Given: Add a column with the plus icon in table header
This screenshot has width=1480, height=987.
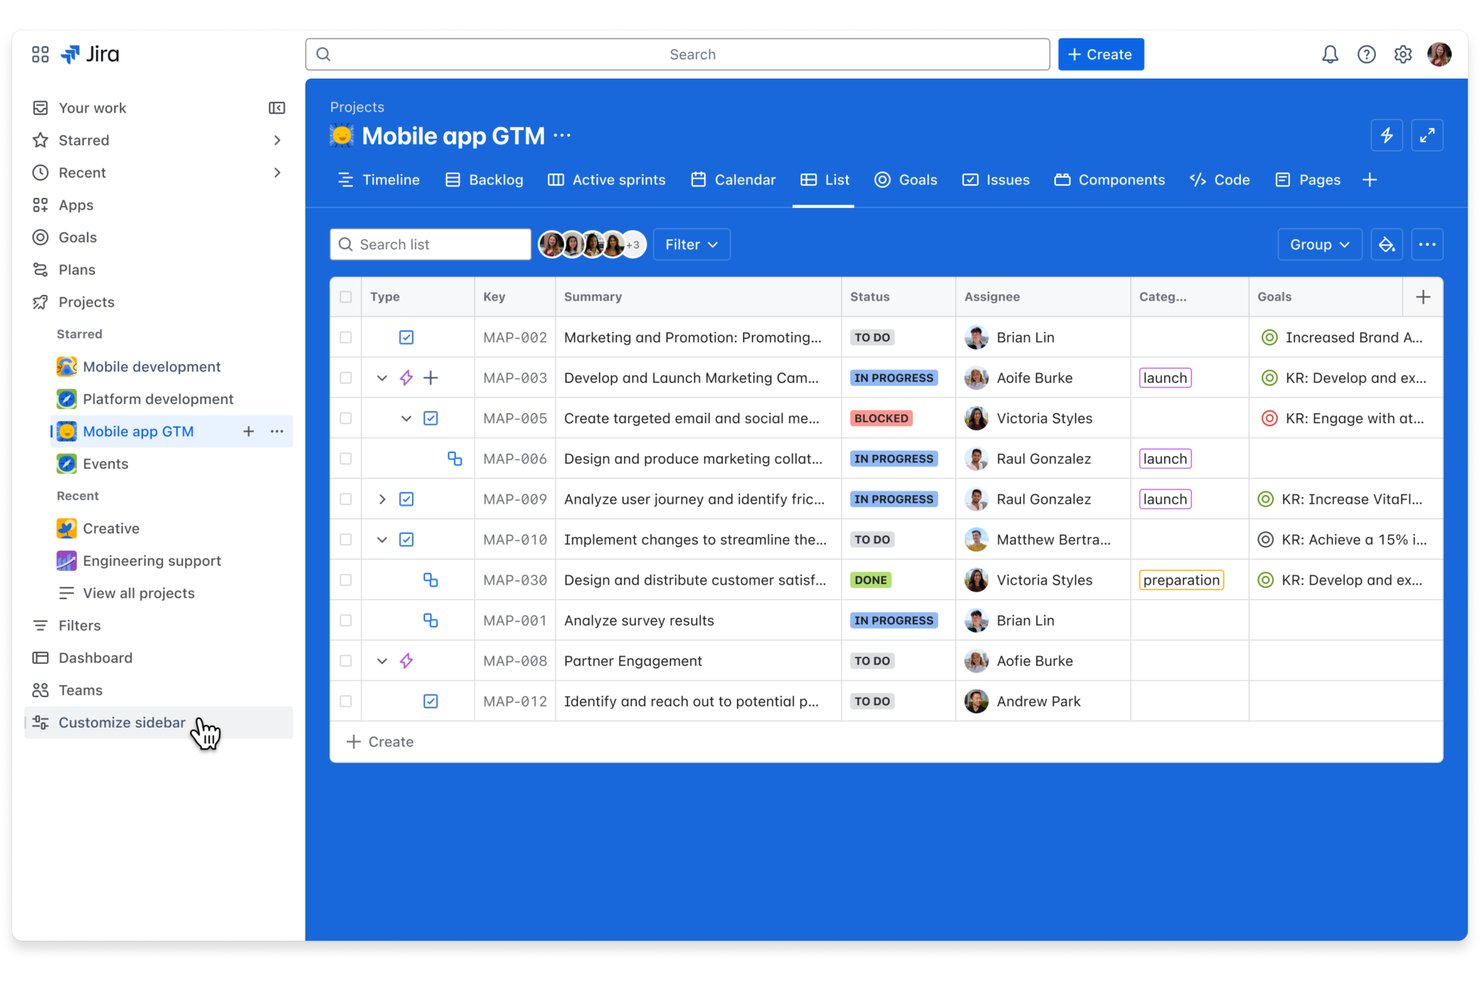Looking at the screenshot, I should pyautogui.click(x=1423, y=297).
